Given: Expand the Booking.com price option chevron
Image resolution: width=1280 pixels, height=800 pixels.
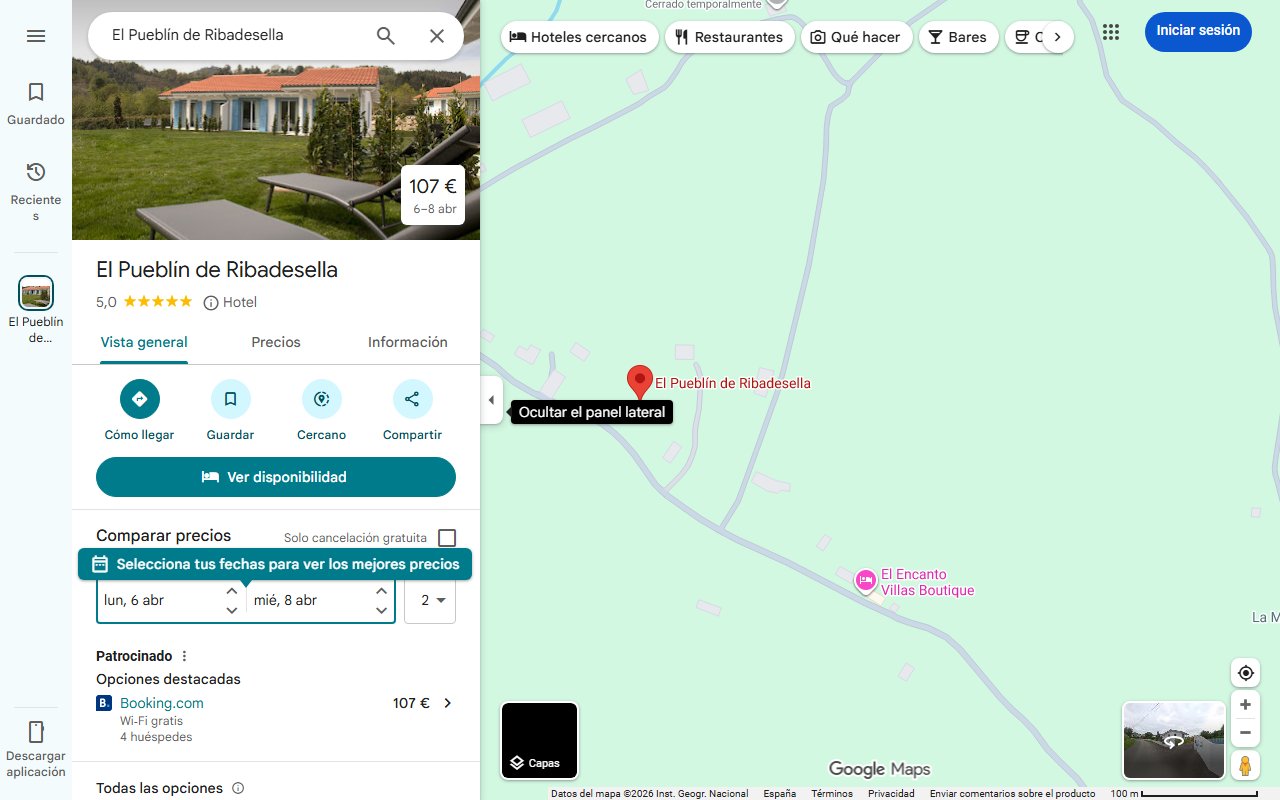Looking at the screenshot, I should pos(447,703).
